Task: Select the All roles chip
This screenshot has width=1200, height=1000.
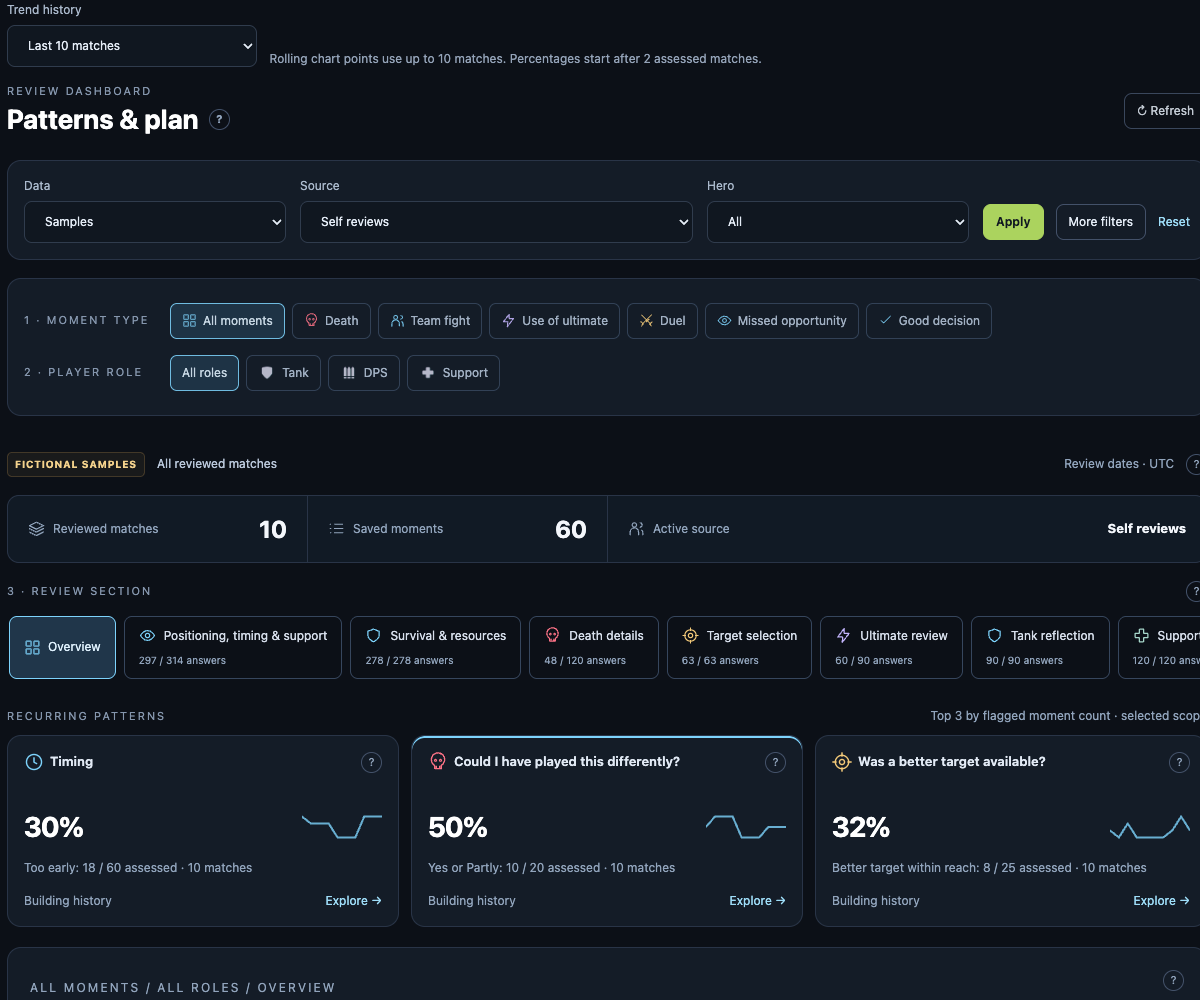Action: tap(204, 373)
